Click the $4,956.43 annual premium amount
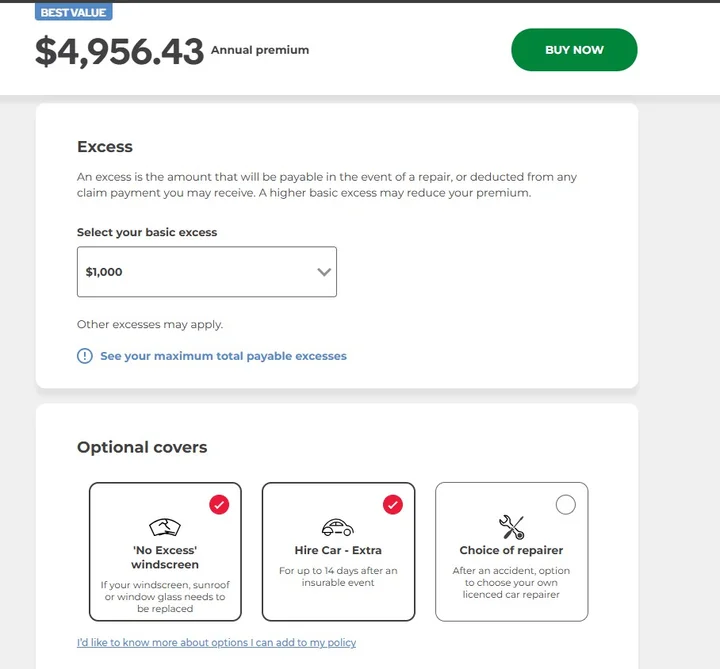Screen dimensions: 720x669 point(119,52)
